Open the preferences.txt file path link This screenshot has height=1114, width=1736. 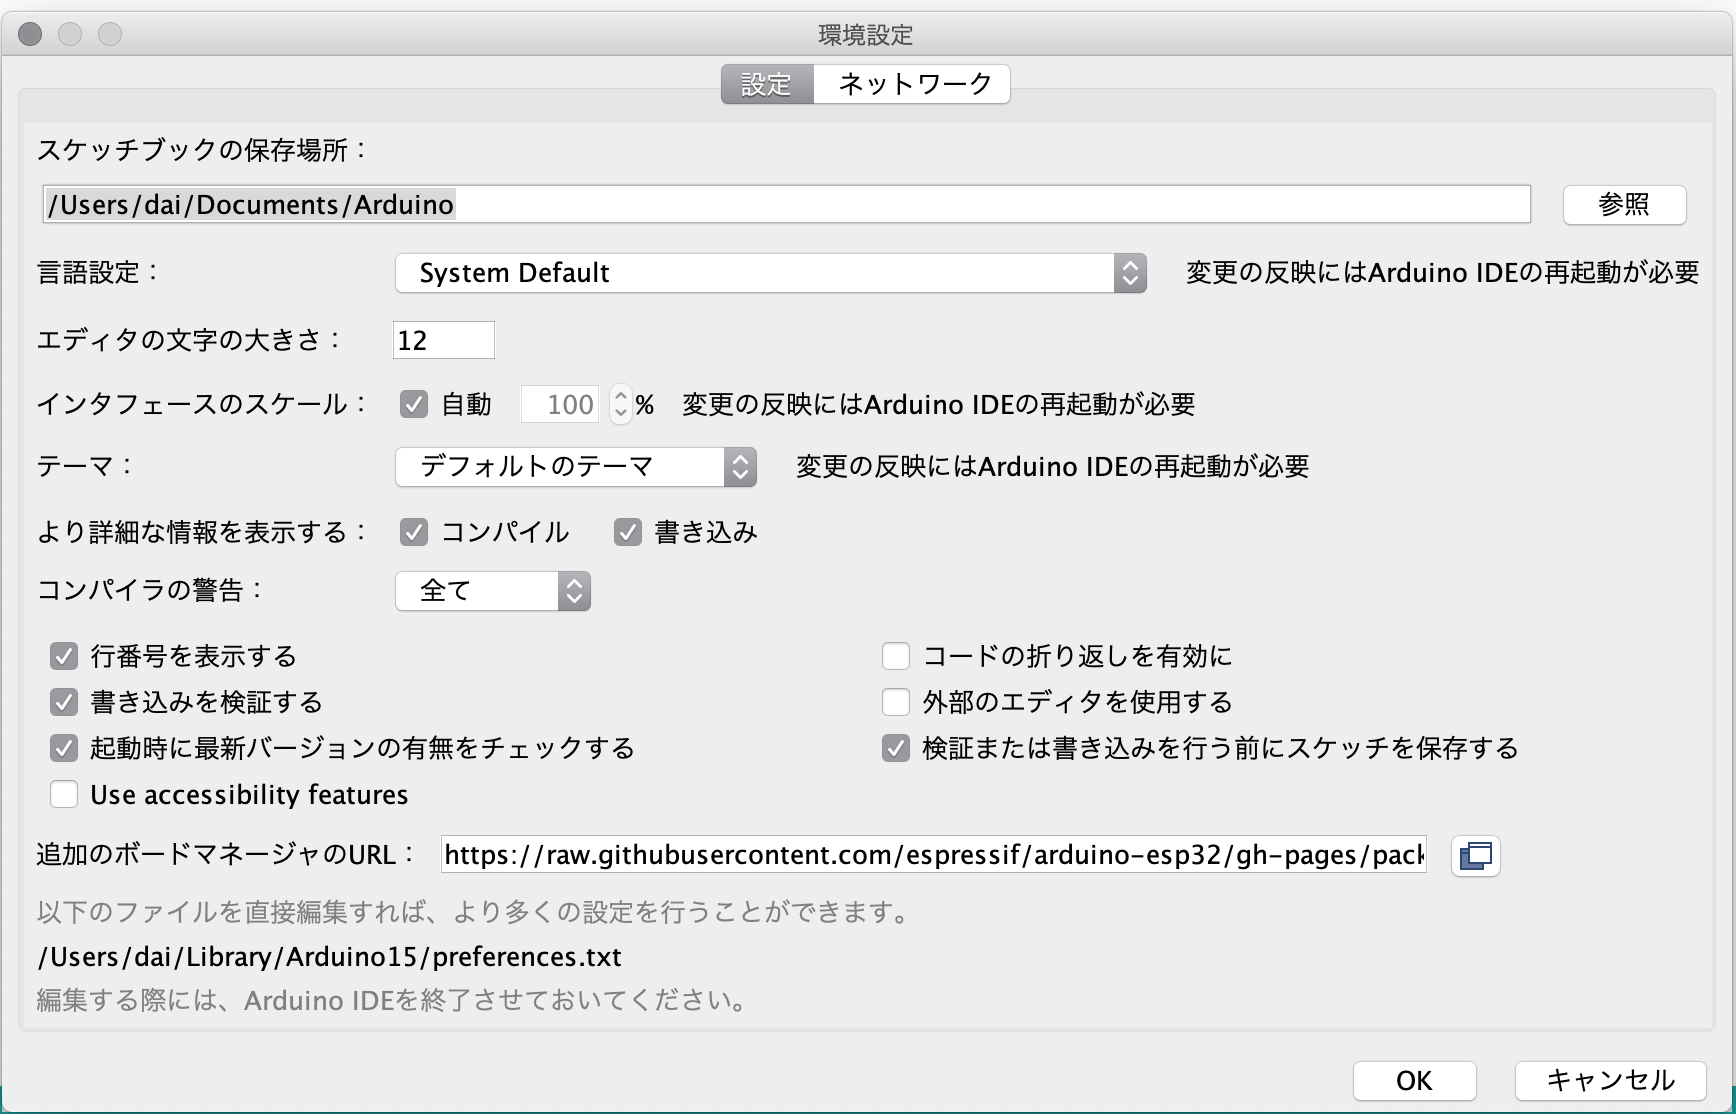click(330, 957)
